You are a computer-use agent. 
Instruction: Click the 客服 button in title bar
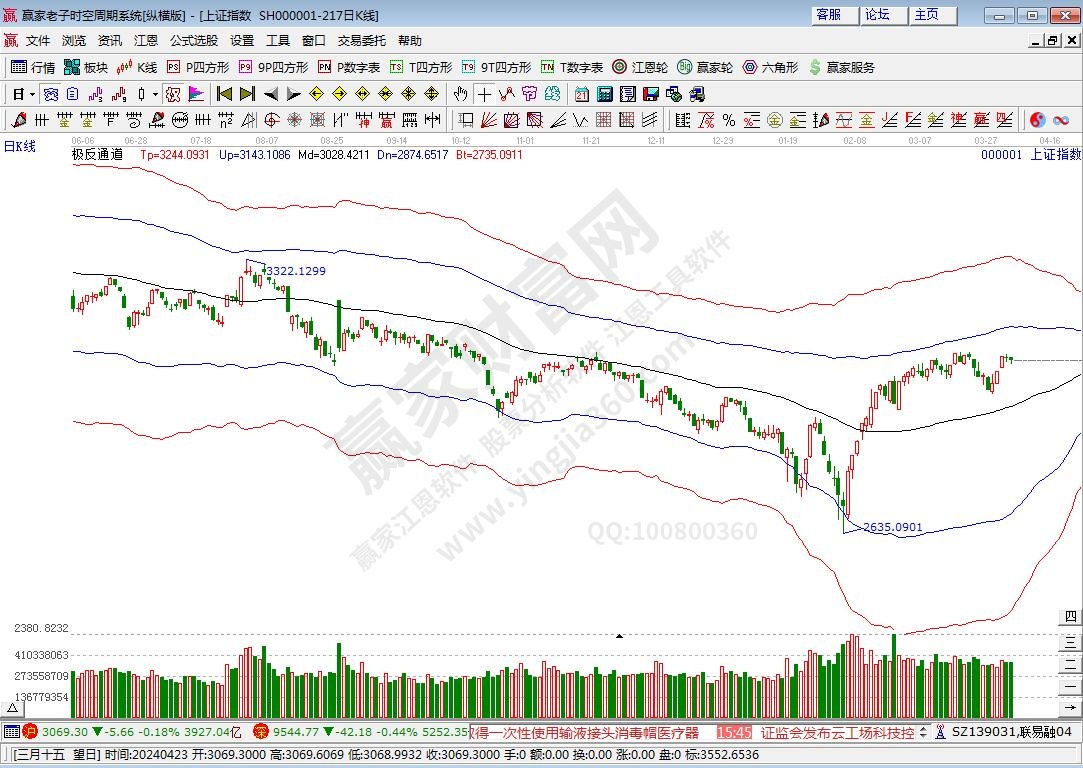coord(829,15)
